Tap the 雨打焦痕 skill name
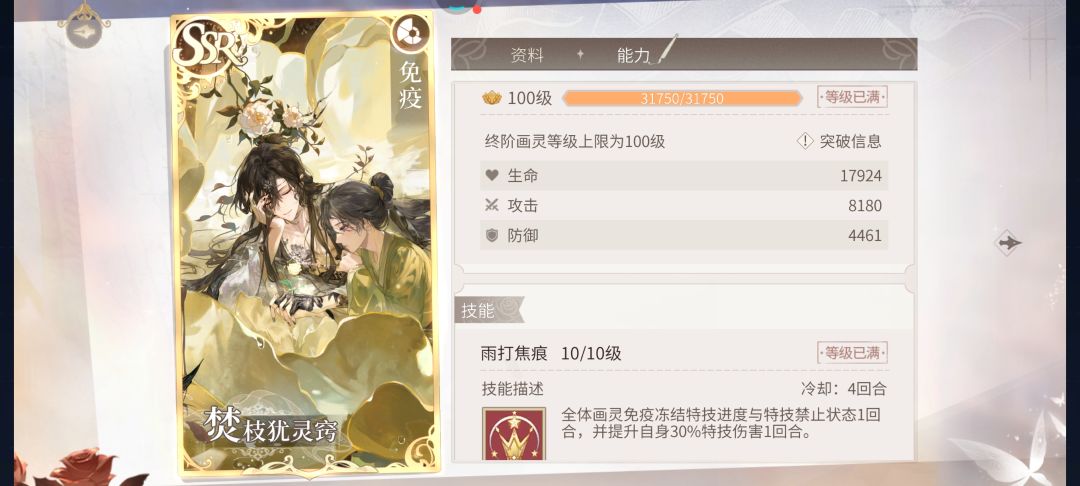Image resolution: width=1080 pixels, height=486 pixels. pos(514,354)
